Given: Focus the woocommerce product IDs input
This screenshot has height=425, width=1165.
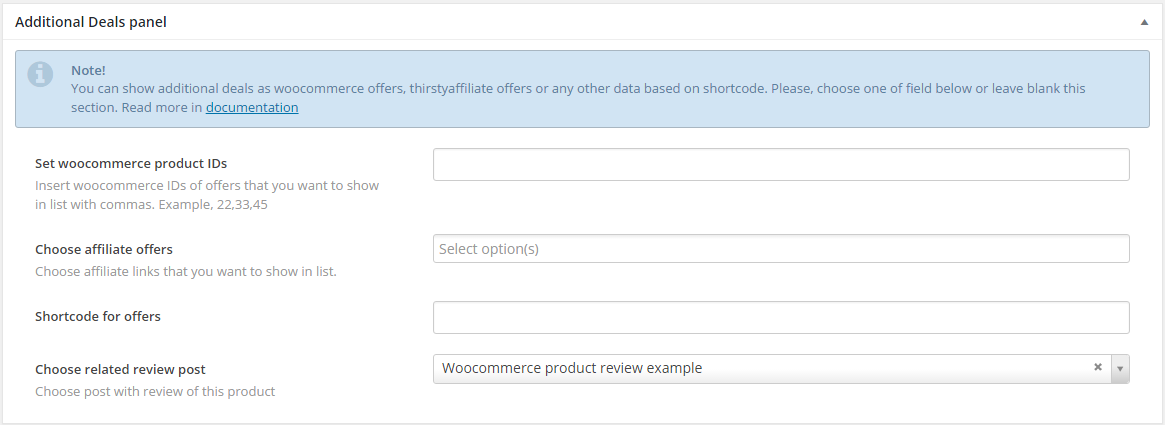Looking at the screenshot, I should [x=780, y=165].
